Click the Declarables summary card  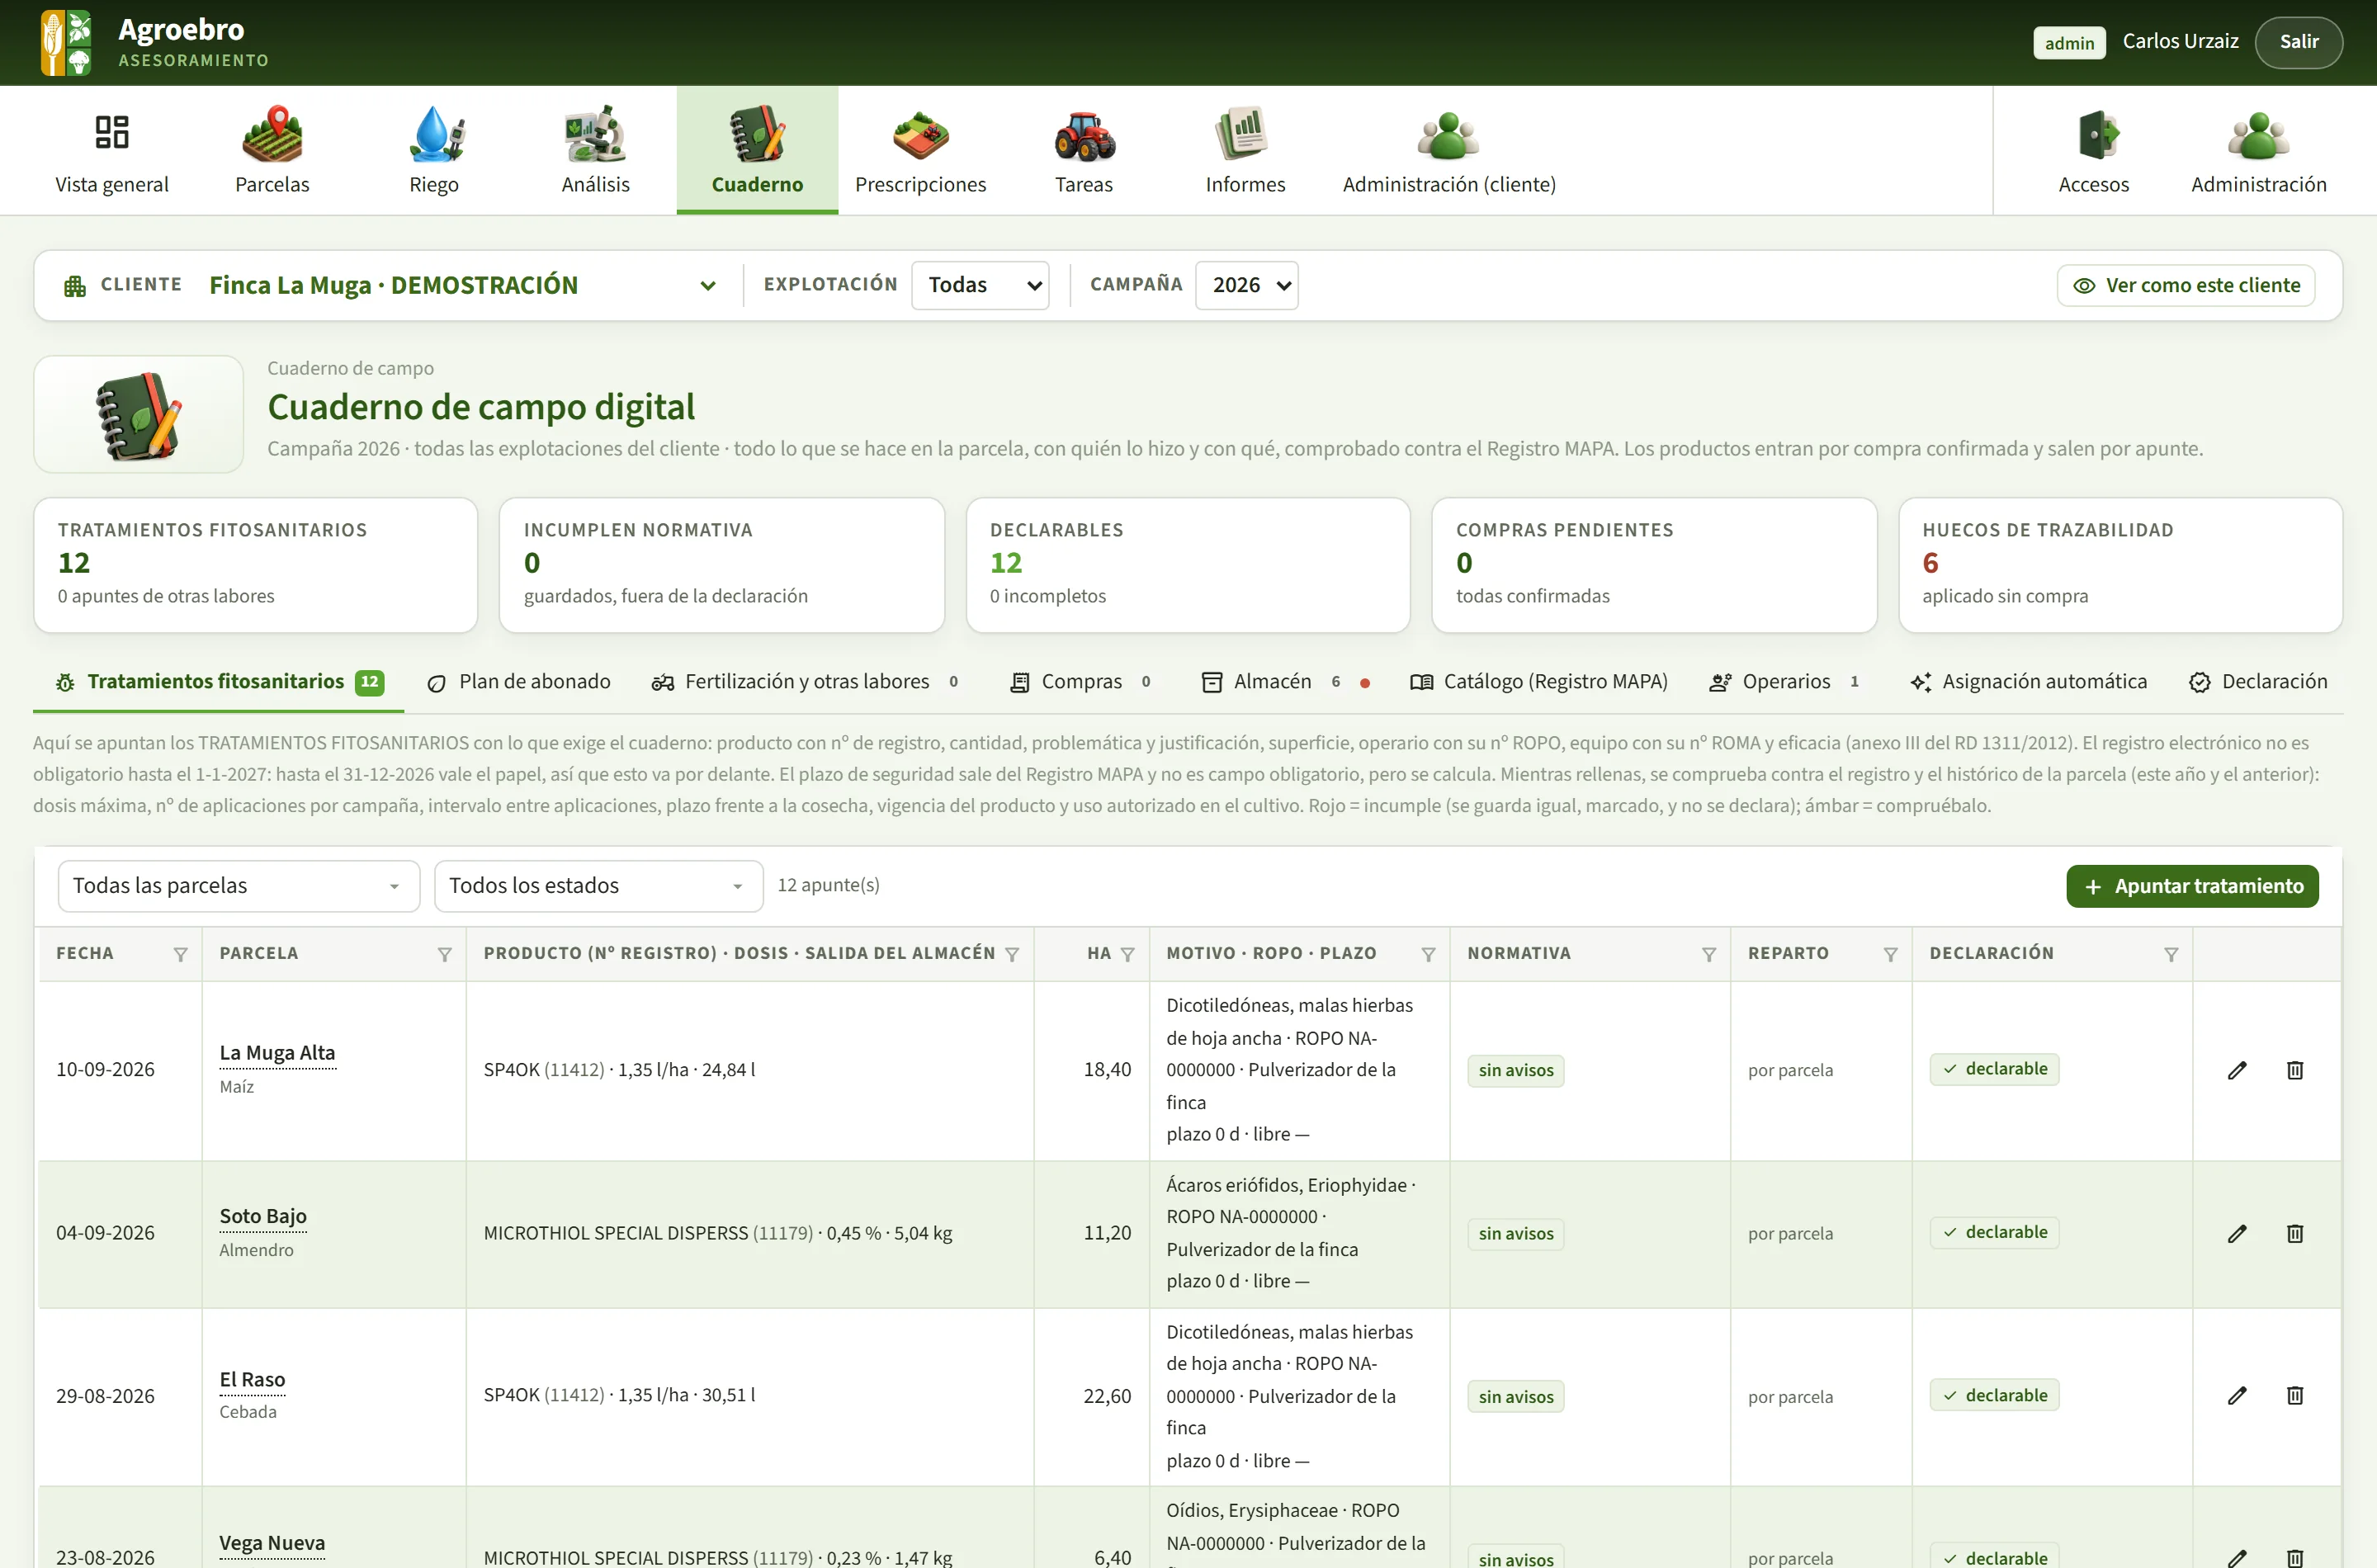[x=1188, y=565]
